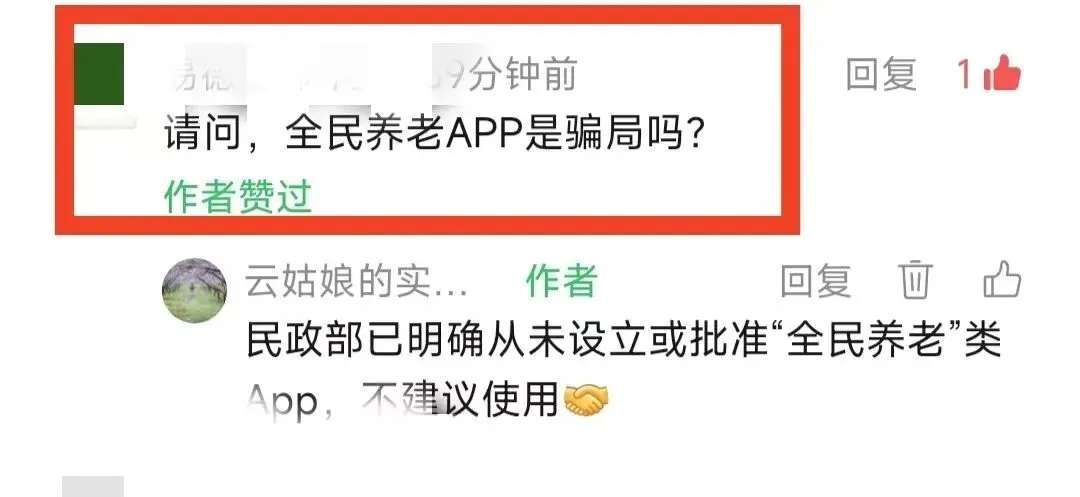Open profile of 云姑娘的实… username
The image size is (1080, 497).
pyautogui.click(x=357, y=281)
